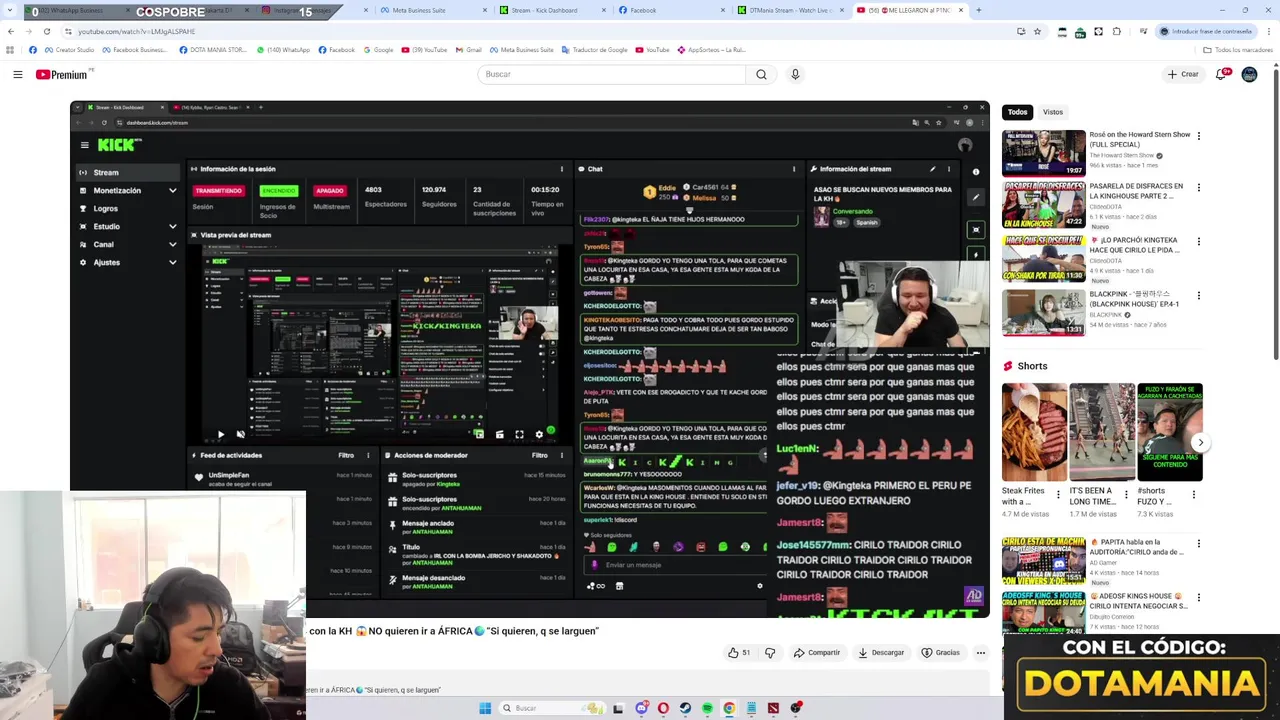
Task: Click the Chrome icon on the taskbar
Action: pyautogui.click(x=729, y=708)
